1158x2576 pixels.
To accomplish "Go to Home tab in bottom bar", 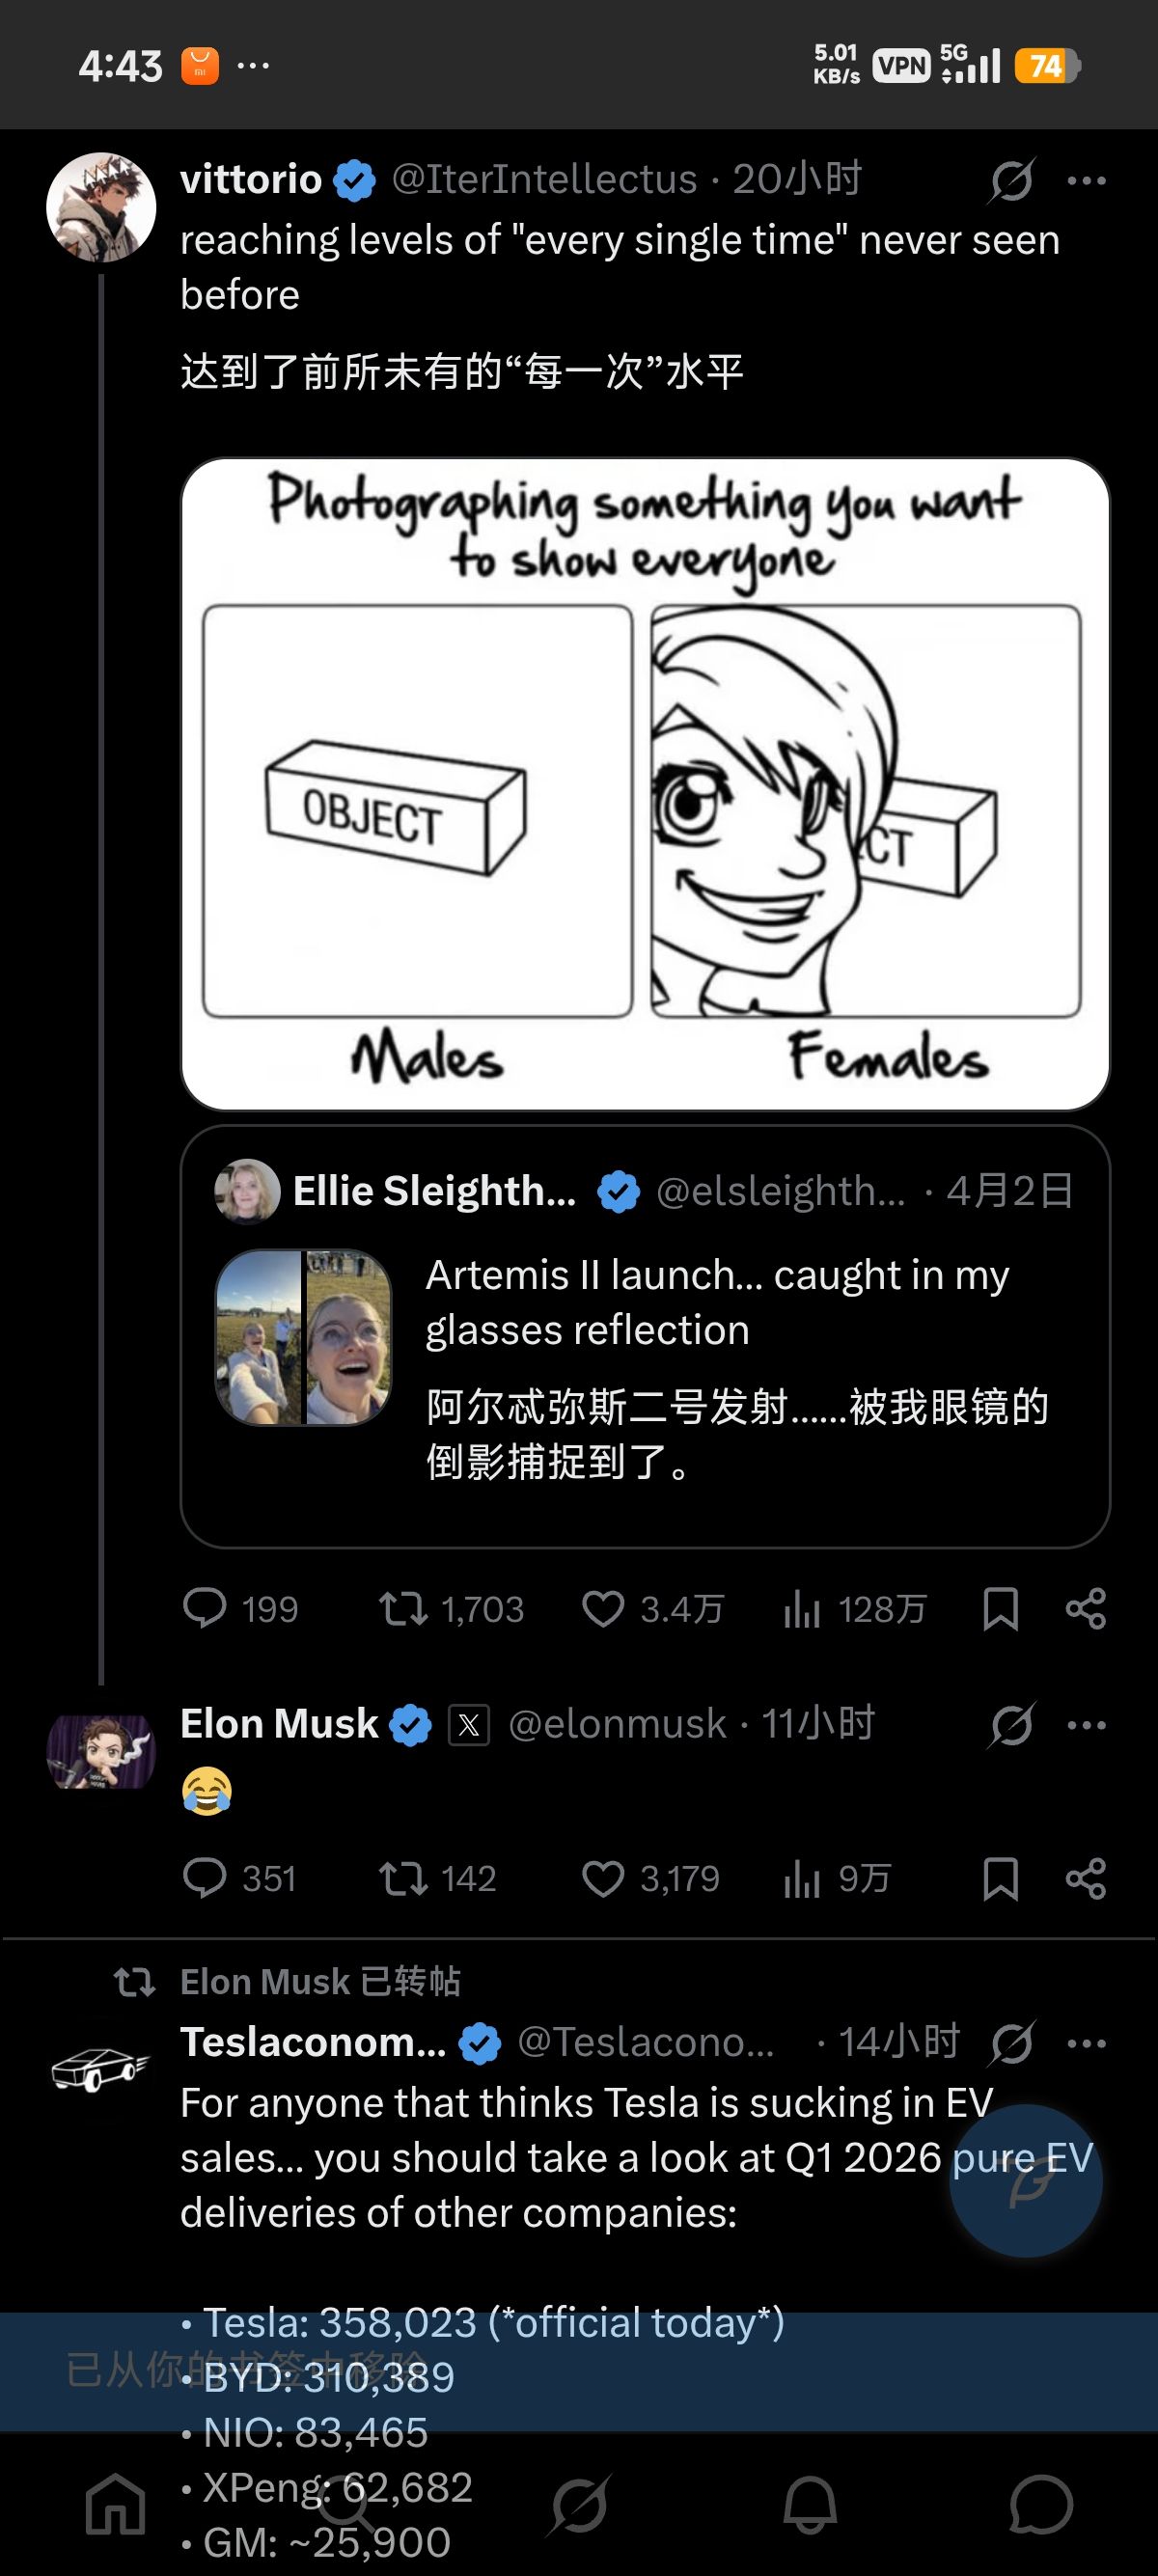I will tap(116, 2505).
